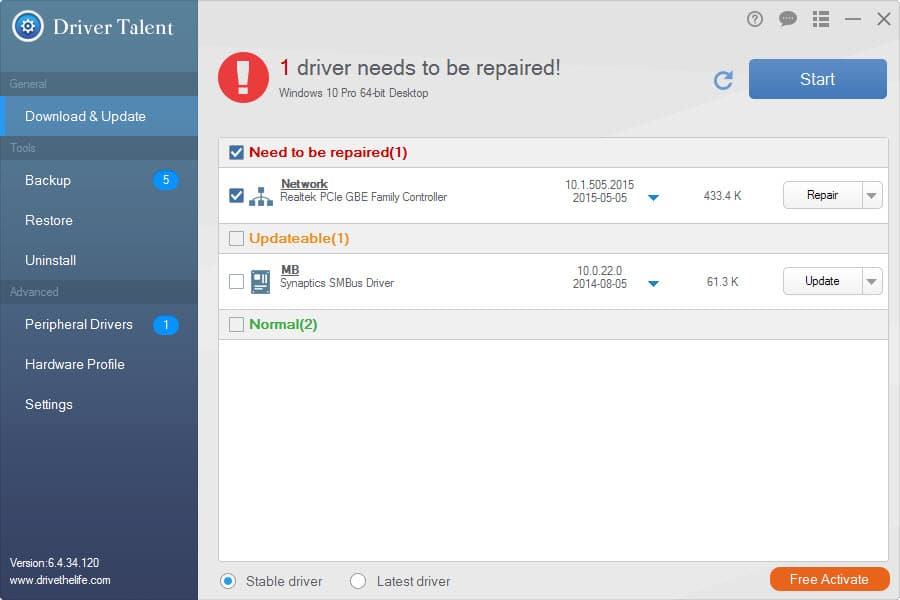900x600 pixels.
Task: Click the red exclamation warning icon
Action: [243, 78]
